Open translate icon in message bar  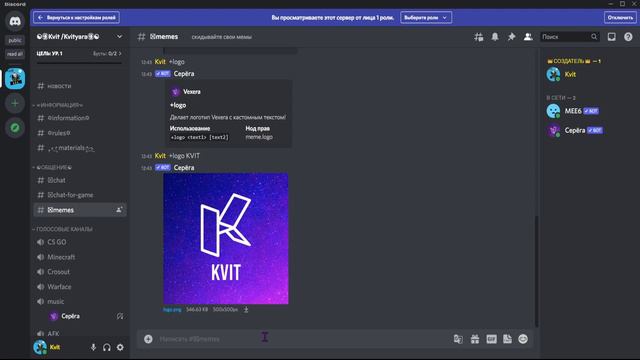pos(458,339)
